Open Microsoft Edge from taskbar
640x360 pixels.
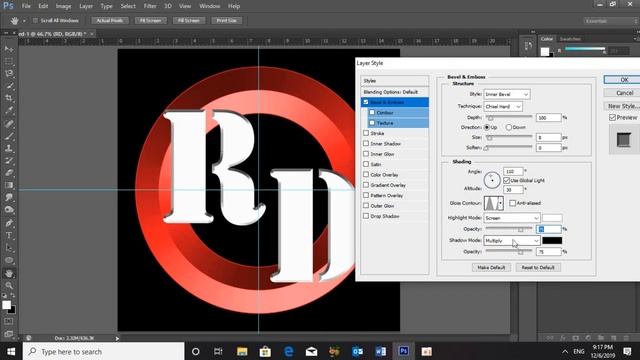coord(289,351)
